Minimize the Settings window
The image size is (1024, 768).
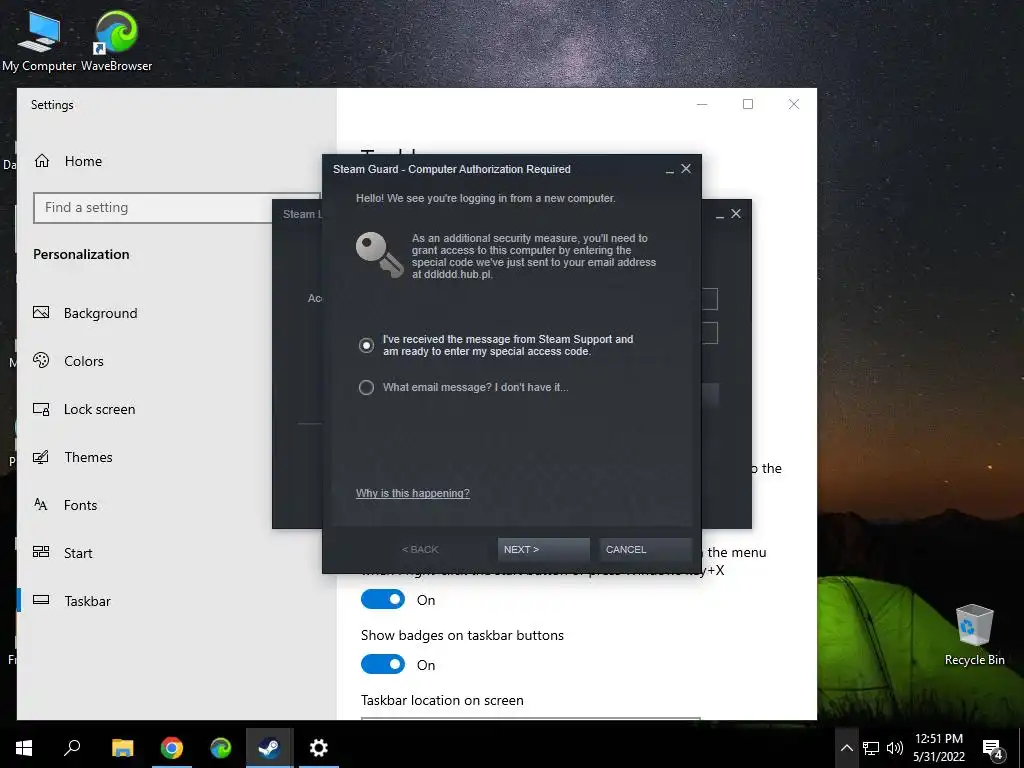click(x=702, y=104)
